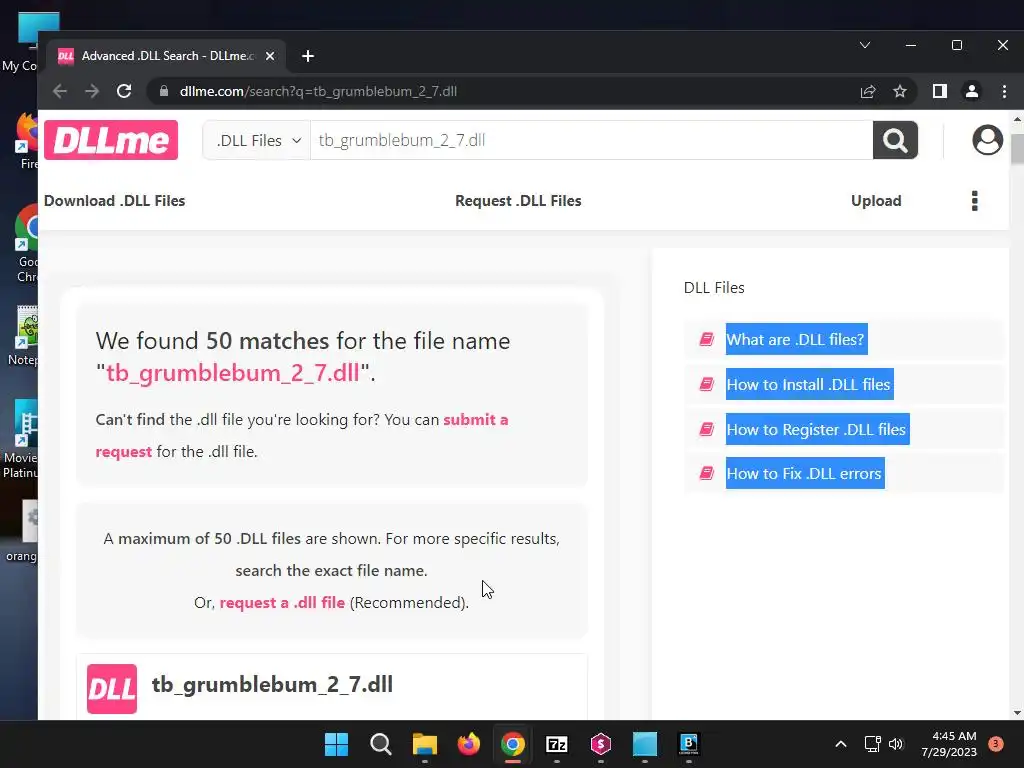Open Windows taskbar search
The image size is (1024, 768).
point(381,744)
